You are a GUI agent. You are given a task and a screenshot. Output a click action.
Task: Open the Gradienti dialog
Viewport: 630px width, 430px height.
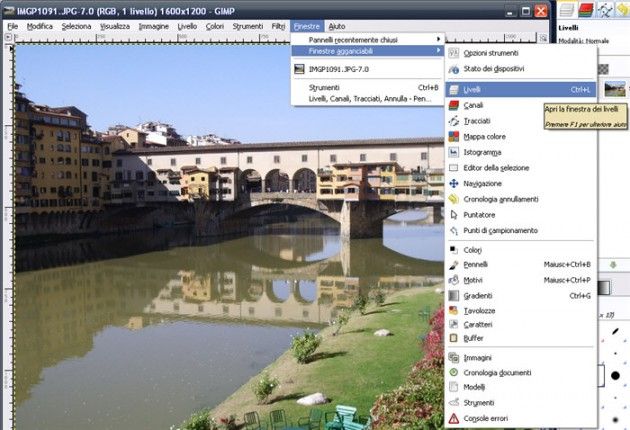(521, 296)
